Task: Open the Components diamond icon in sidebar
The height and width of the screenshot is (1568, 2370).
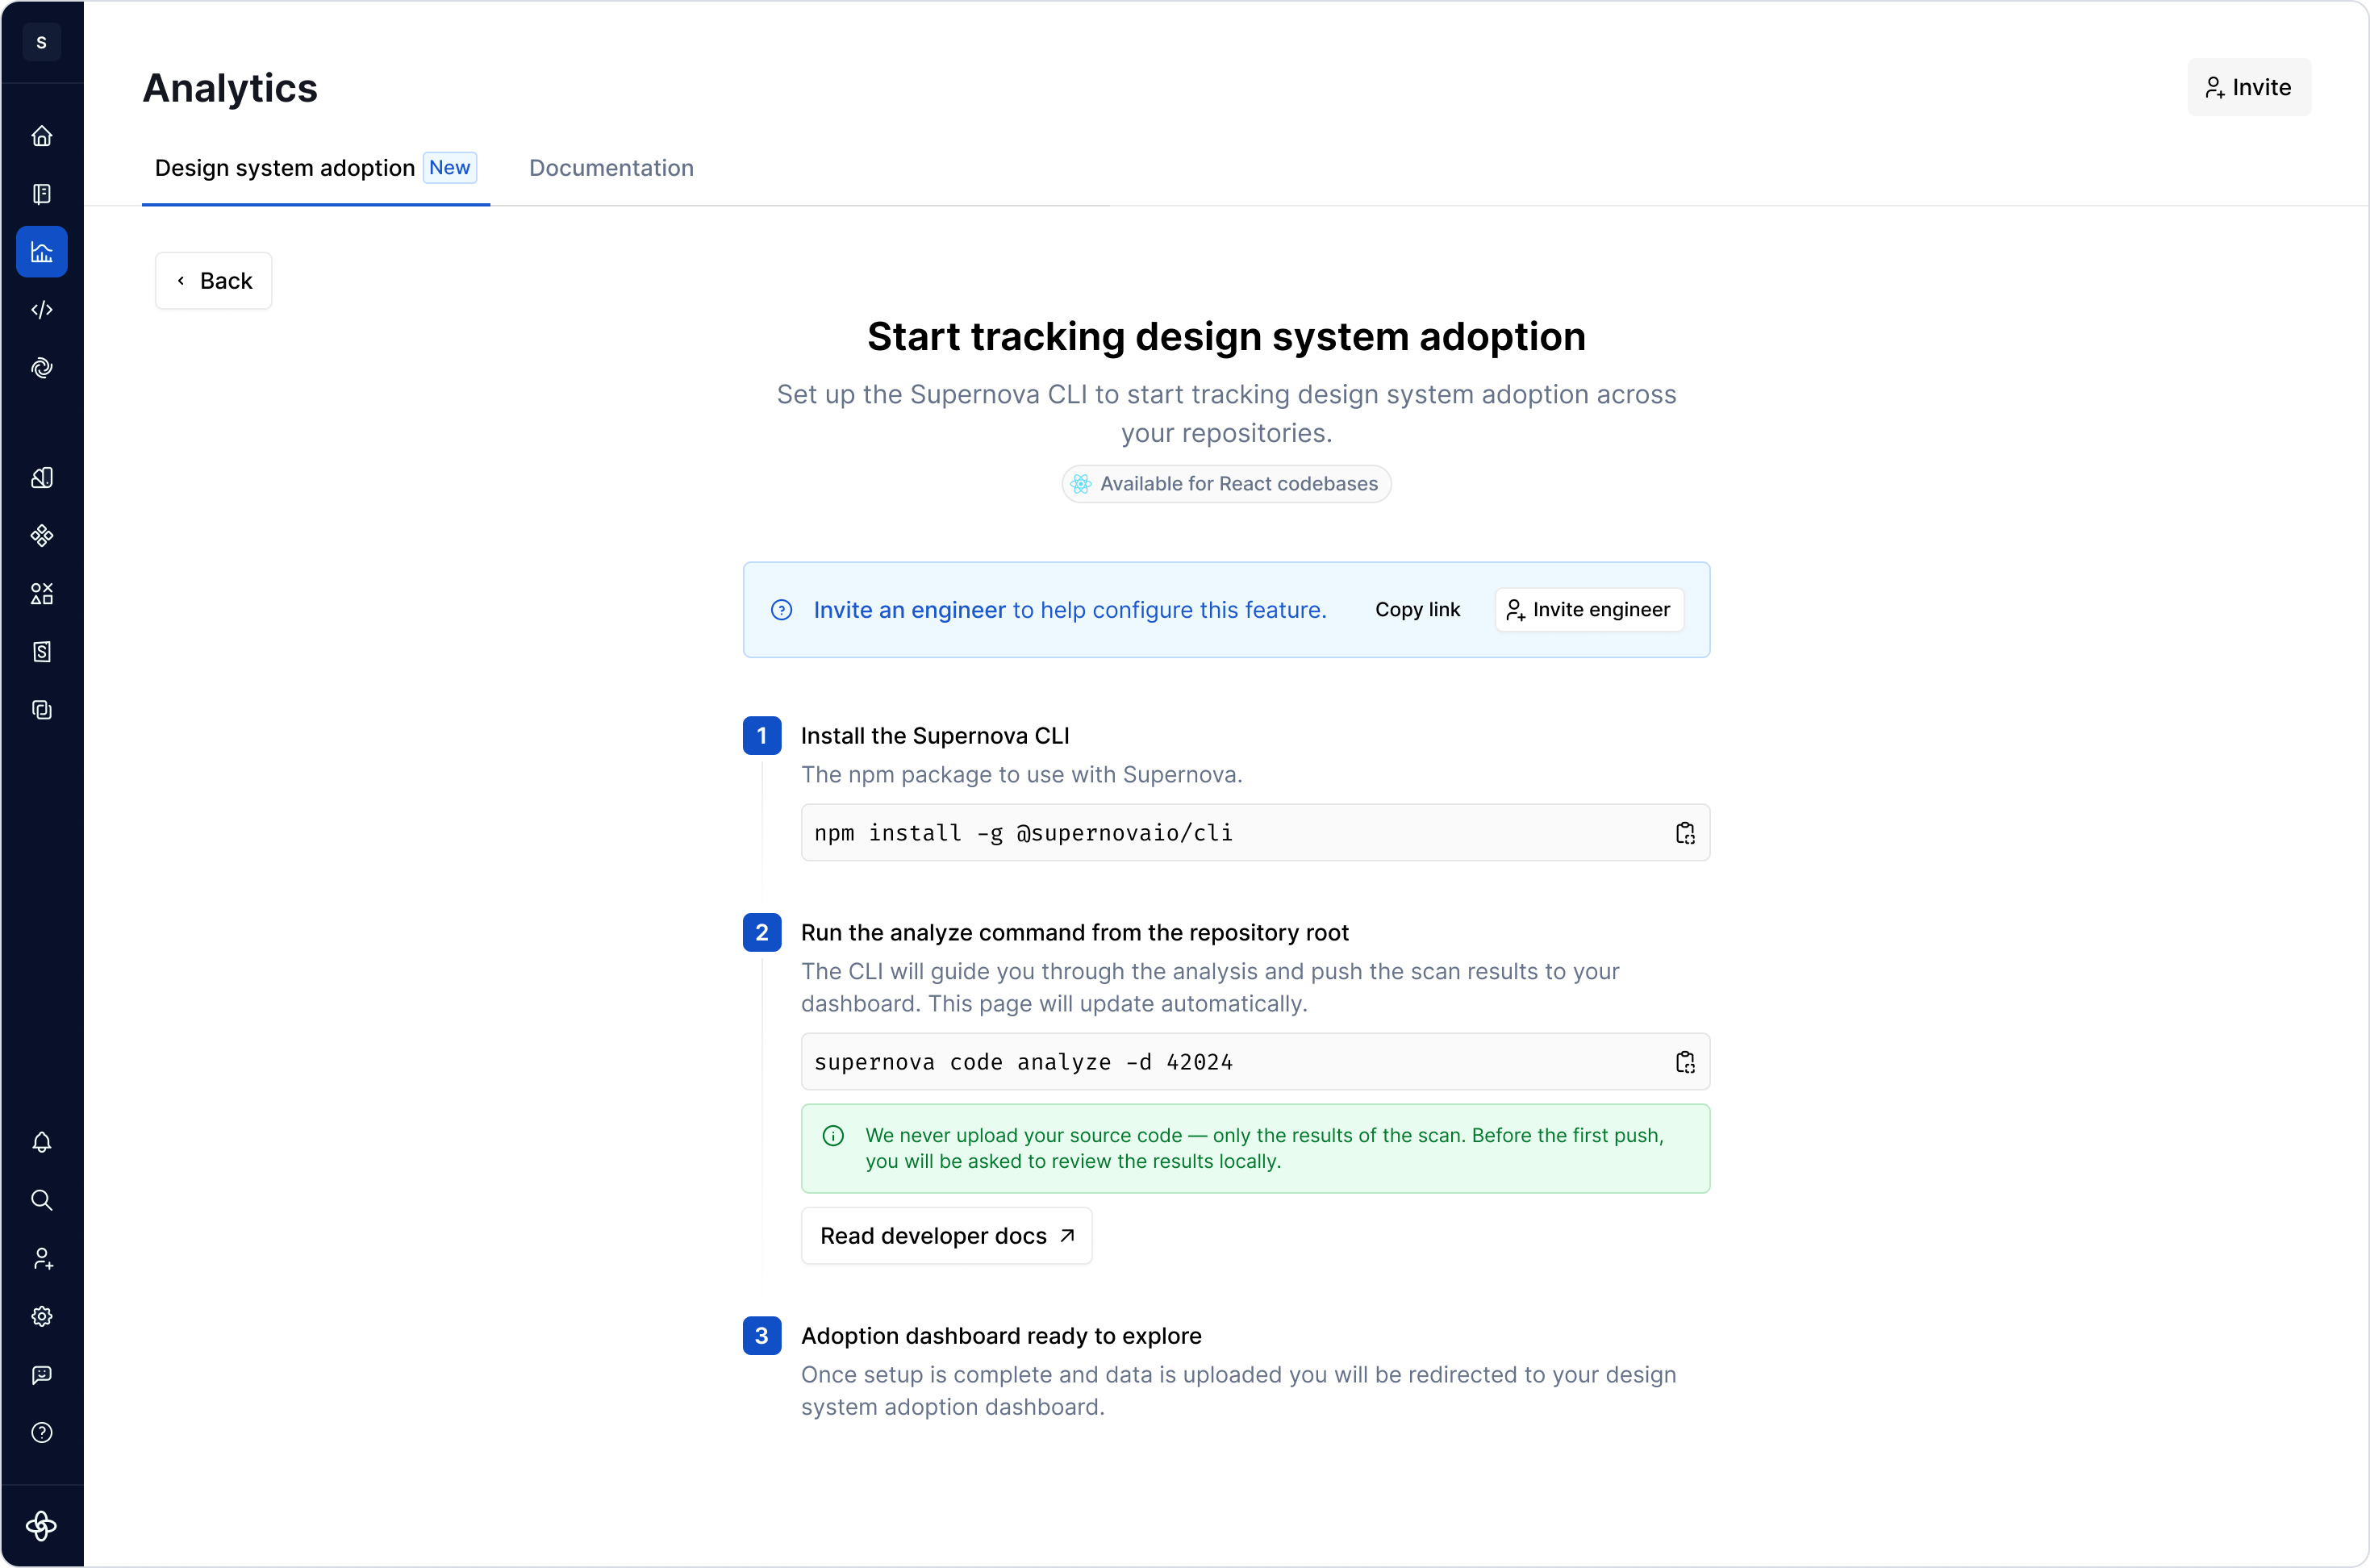Action: coord(41,536)
